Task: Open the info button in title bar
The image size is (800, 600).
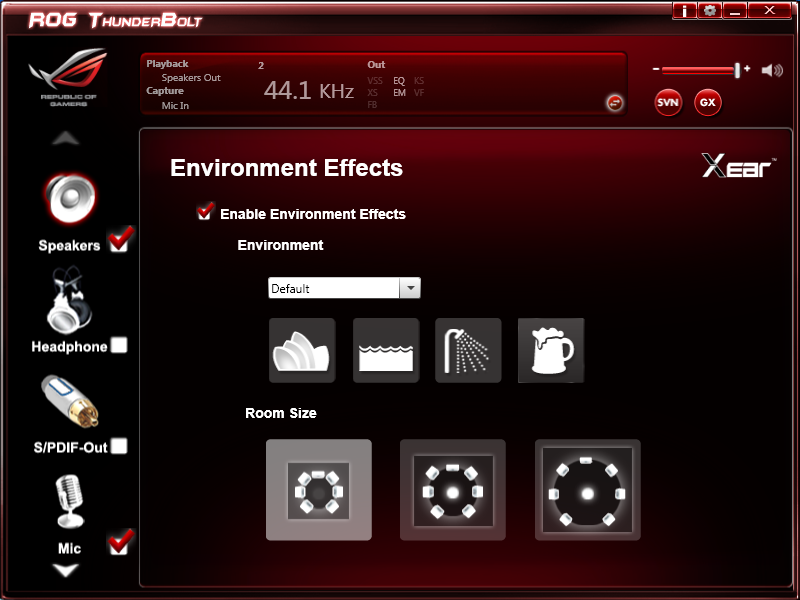Action: (x=685, y=10)
